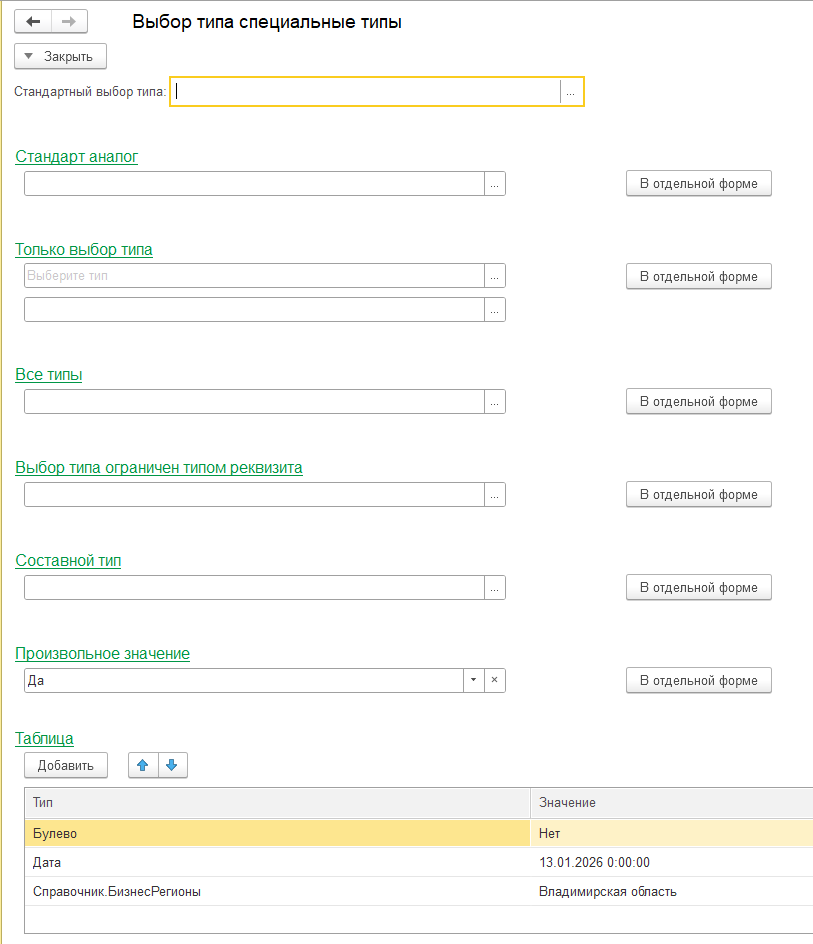Click В отдельной форме beside Составной тип
Viewport: 813px width, 944px height.
point(698,588)
